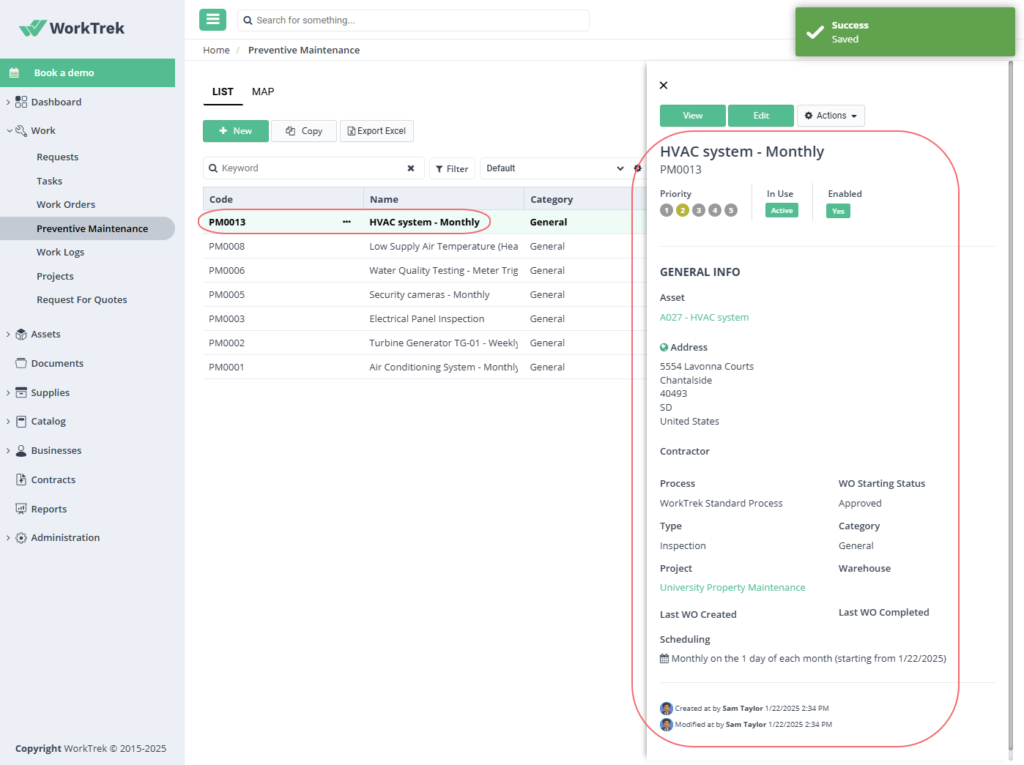Toggle the Enabled Yes badge
The height and width of the screenshot is (765, 1024).
(x=838, y=211)
